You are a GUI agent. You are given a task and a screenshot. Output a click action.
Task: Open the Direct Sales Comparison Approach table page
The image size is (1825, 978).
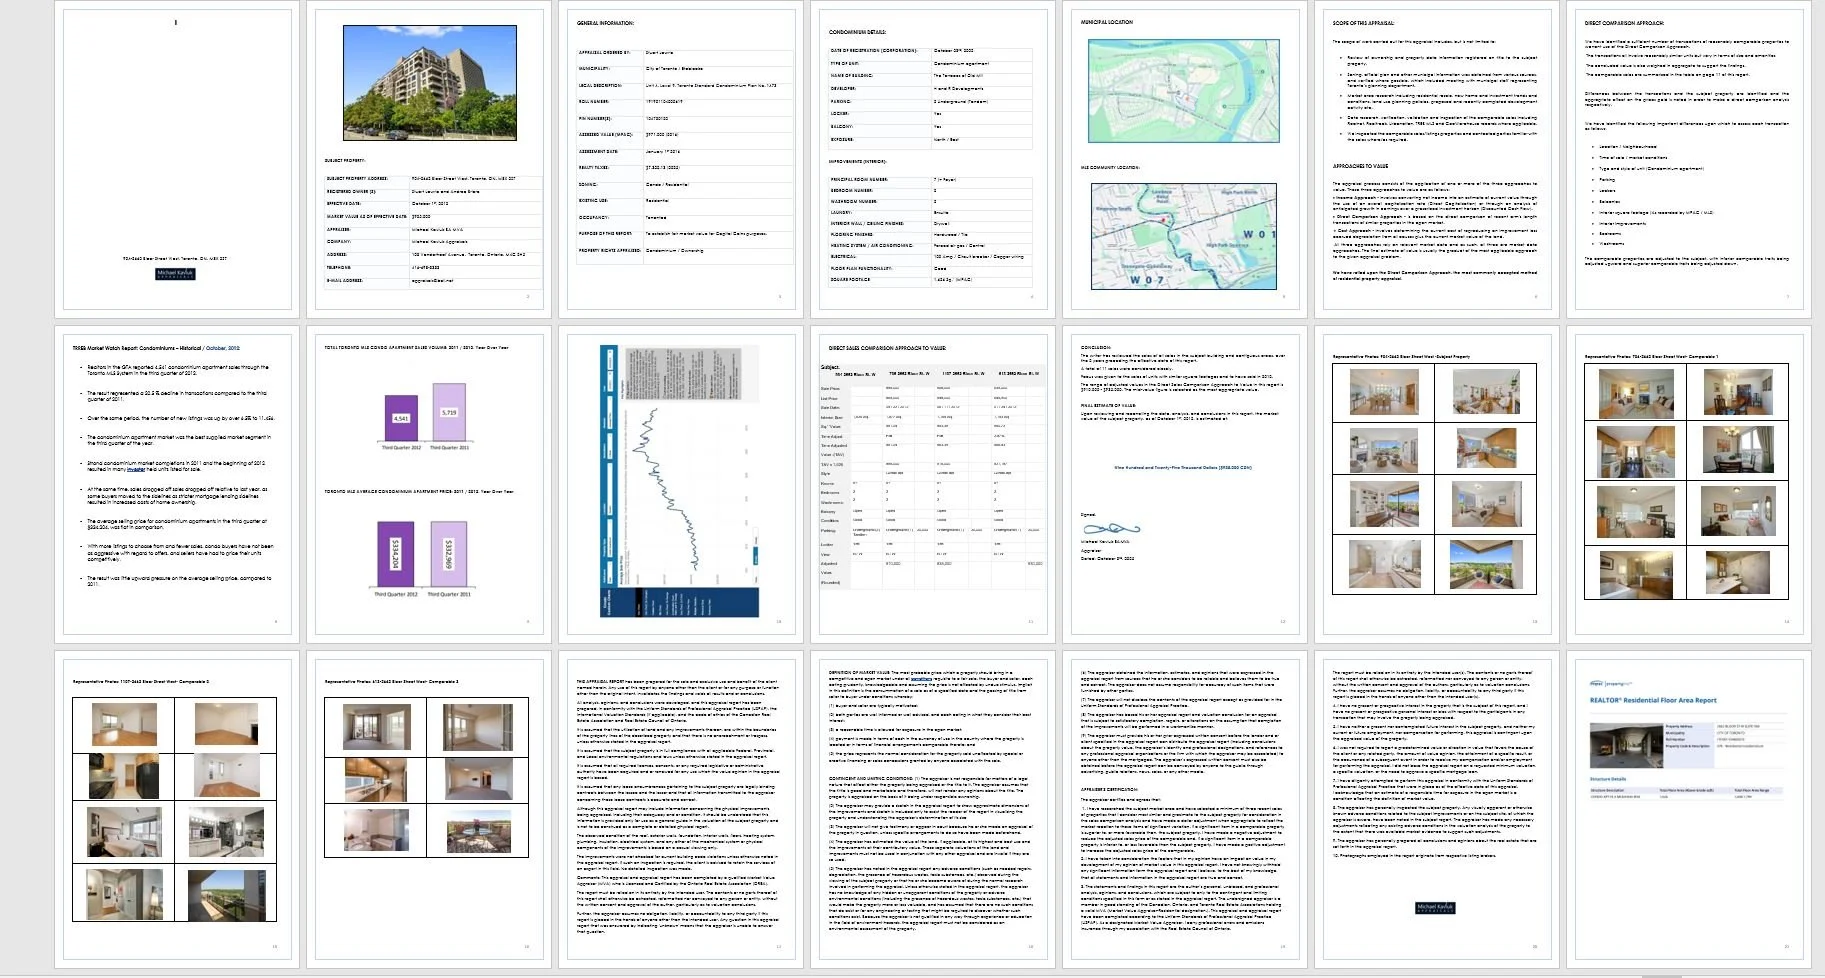click(933, 484)
